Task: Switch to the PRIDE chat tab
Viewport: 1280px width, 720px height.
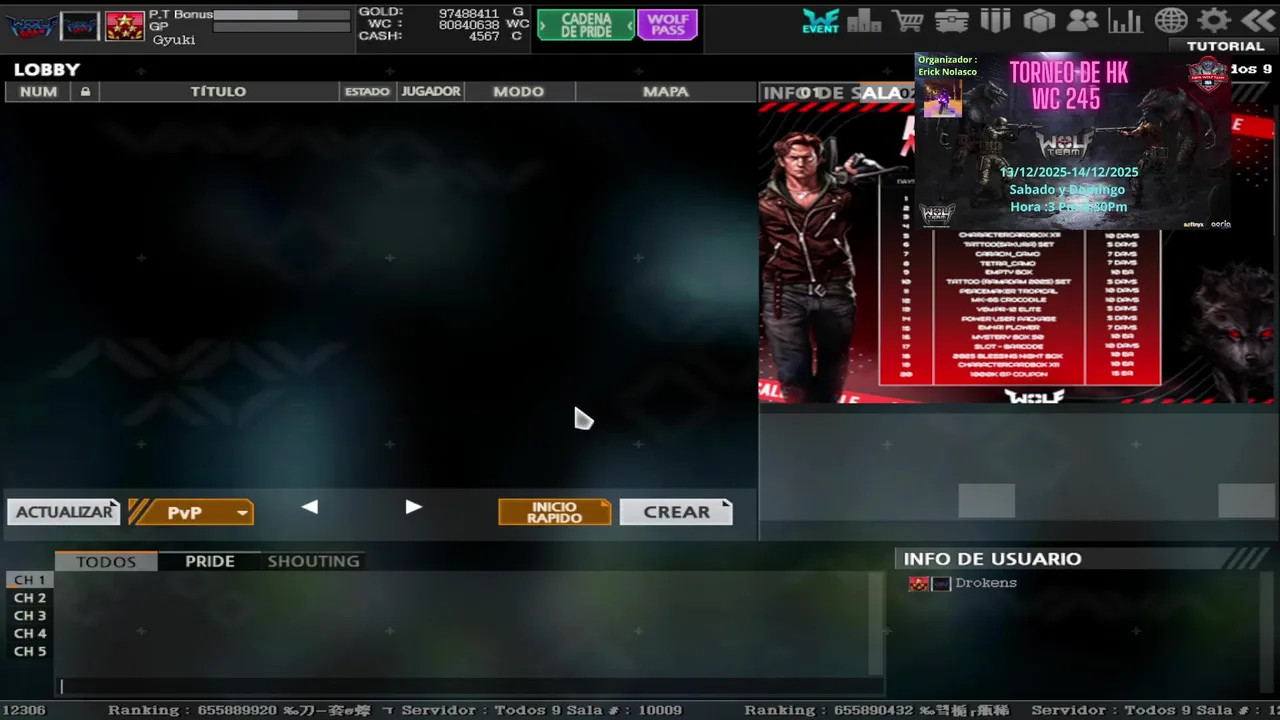Action: pyautogui.click(x=210, y=561)
